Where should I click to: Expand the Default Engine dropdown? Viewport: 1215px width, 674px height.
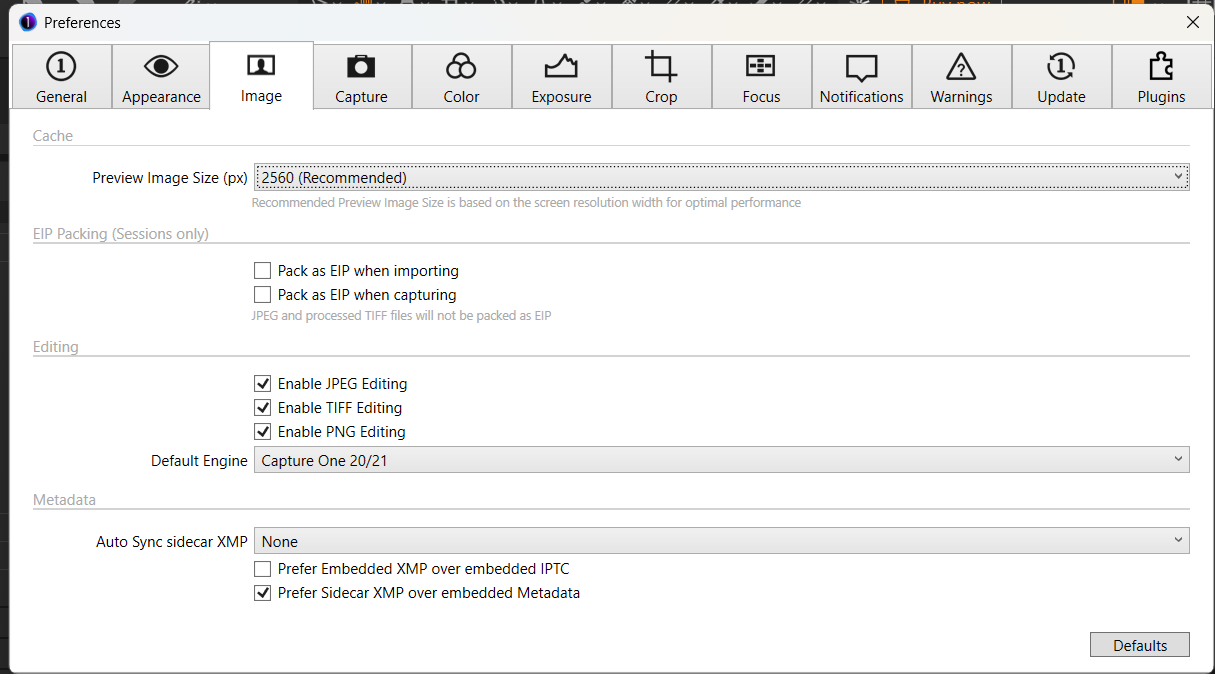tap(721, 461)
